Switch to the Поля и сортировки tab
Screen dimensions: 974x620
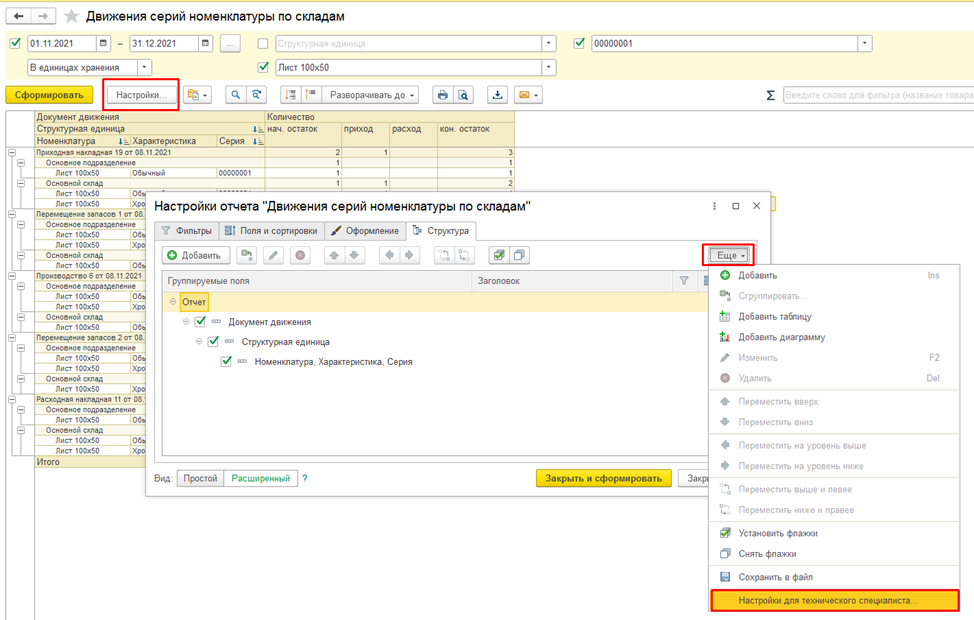tap(271, 230)
